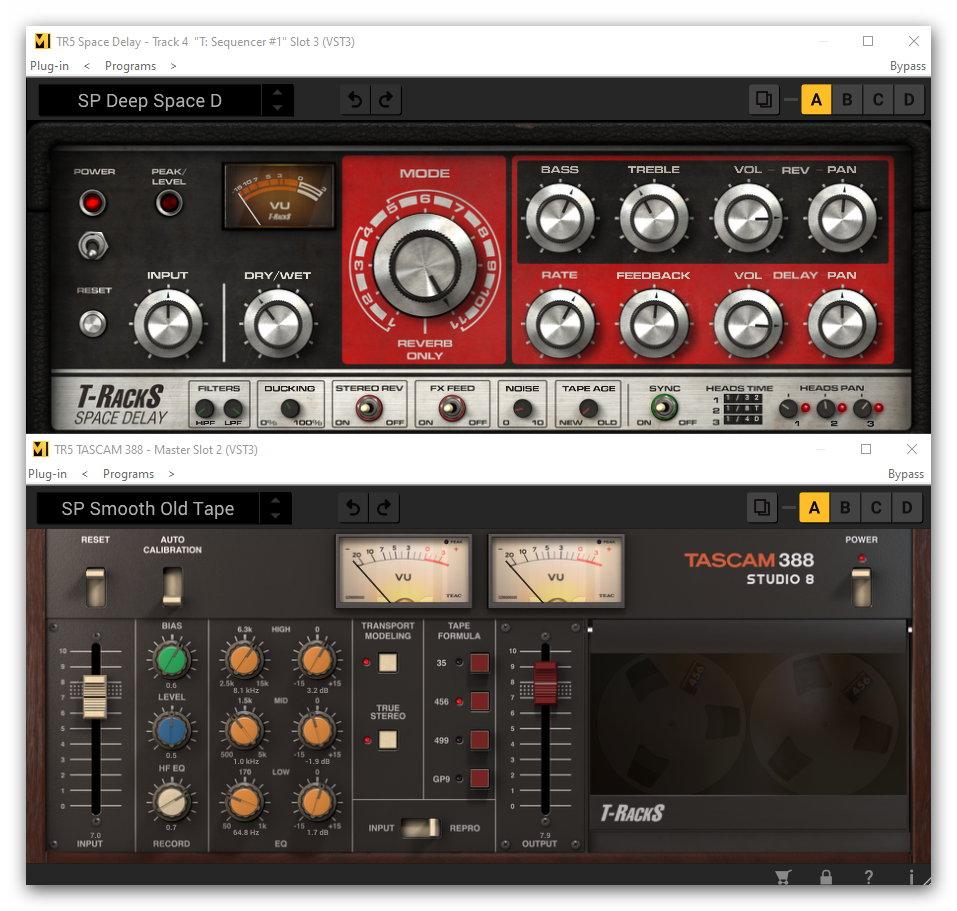
Task: Select slot B in Space Delay
Action: pyautogui.click(x=847, y=99)
